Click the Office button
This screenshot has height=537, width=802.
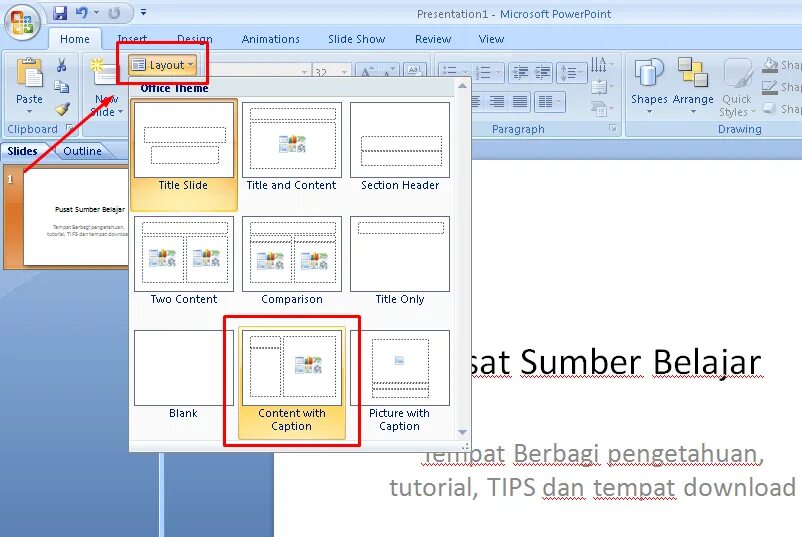[x=22, y=22]
